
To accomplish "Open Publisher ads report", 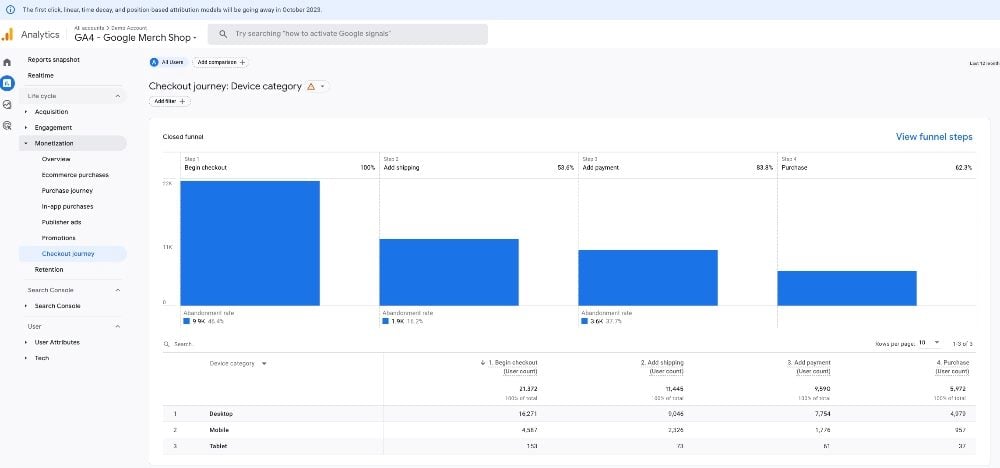I will pyautogui.click(x=61, y=222).
